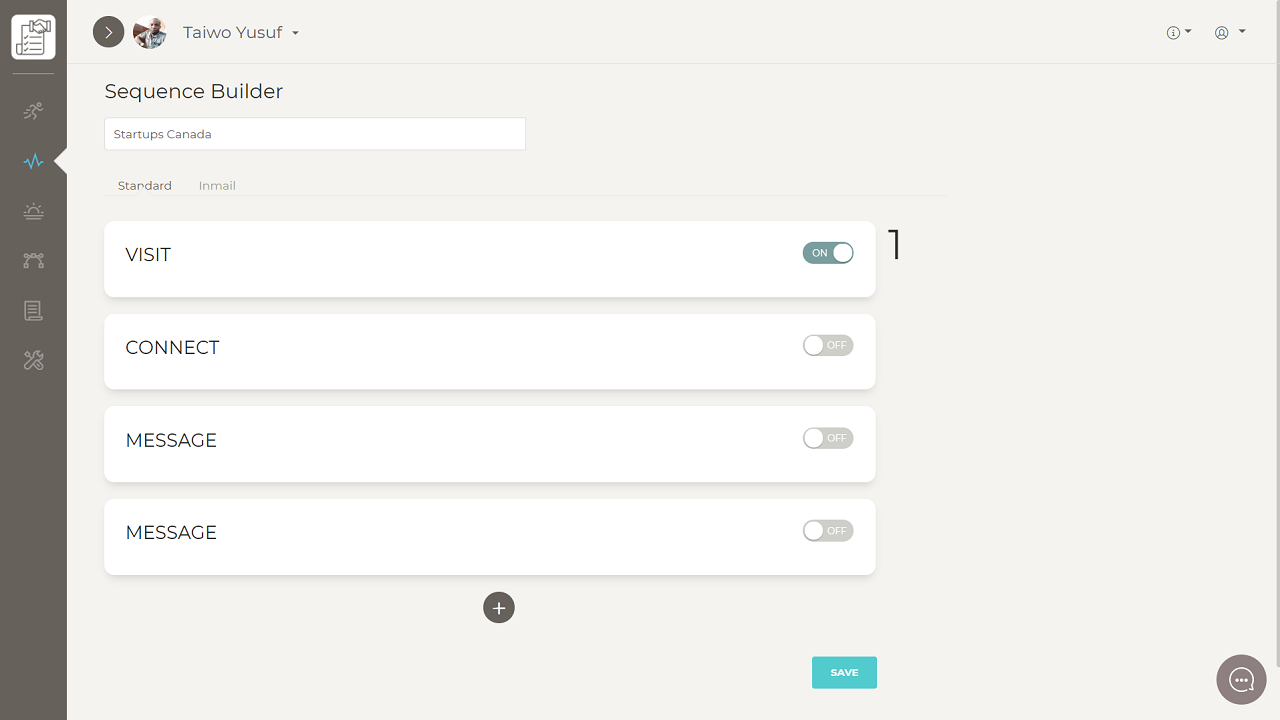Enable the second MESSAGE step toggle
The height and width of the screenshot is (720, 1280).
[x=828, y=531]
